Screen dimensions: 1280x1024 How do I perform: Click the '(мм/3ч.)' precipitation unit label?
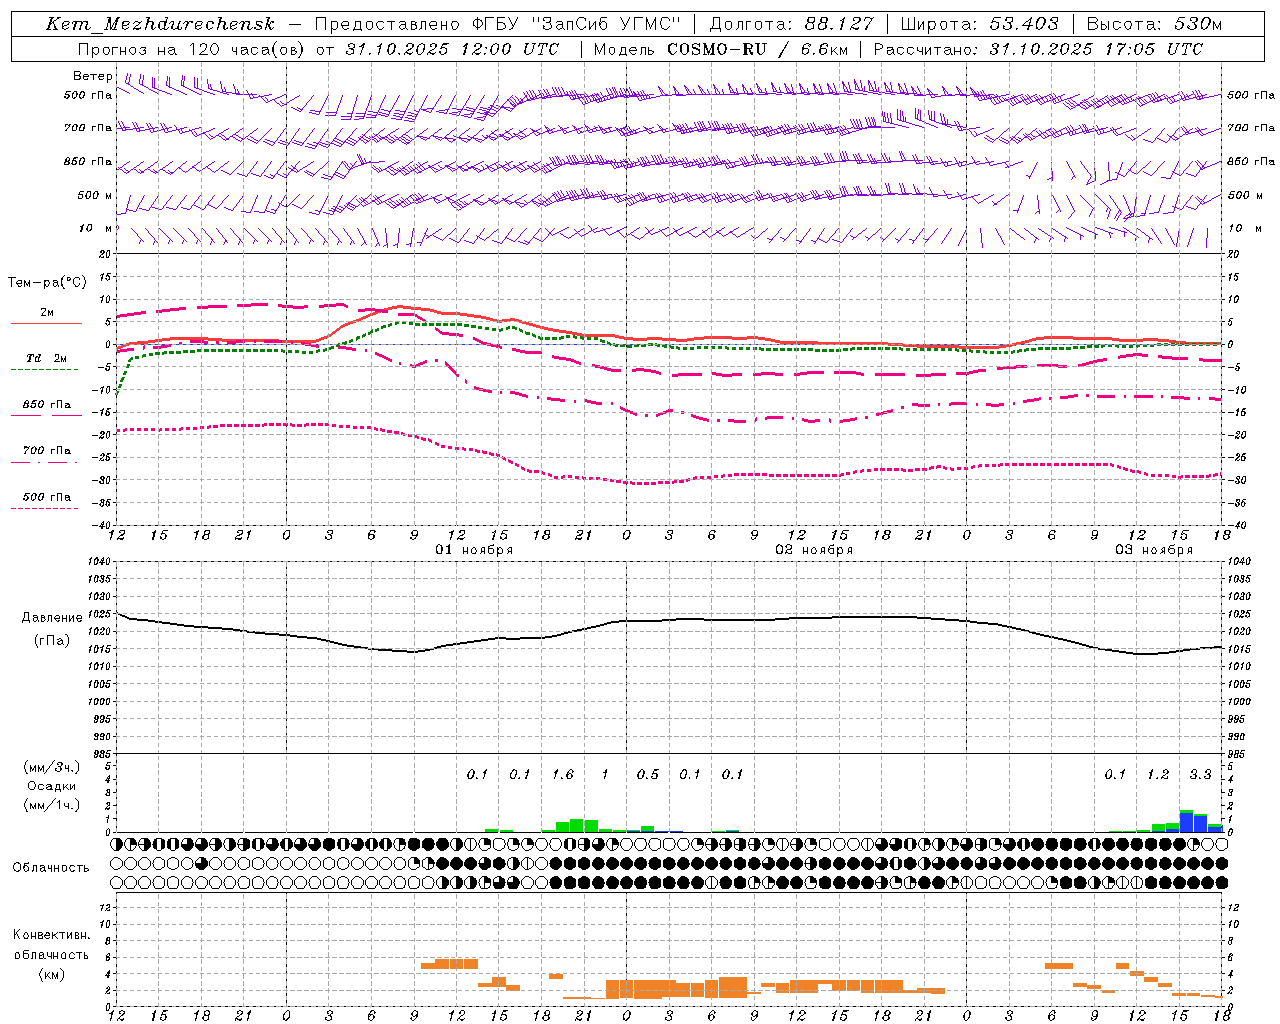tap(52, 767)
